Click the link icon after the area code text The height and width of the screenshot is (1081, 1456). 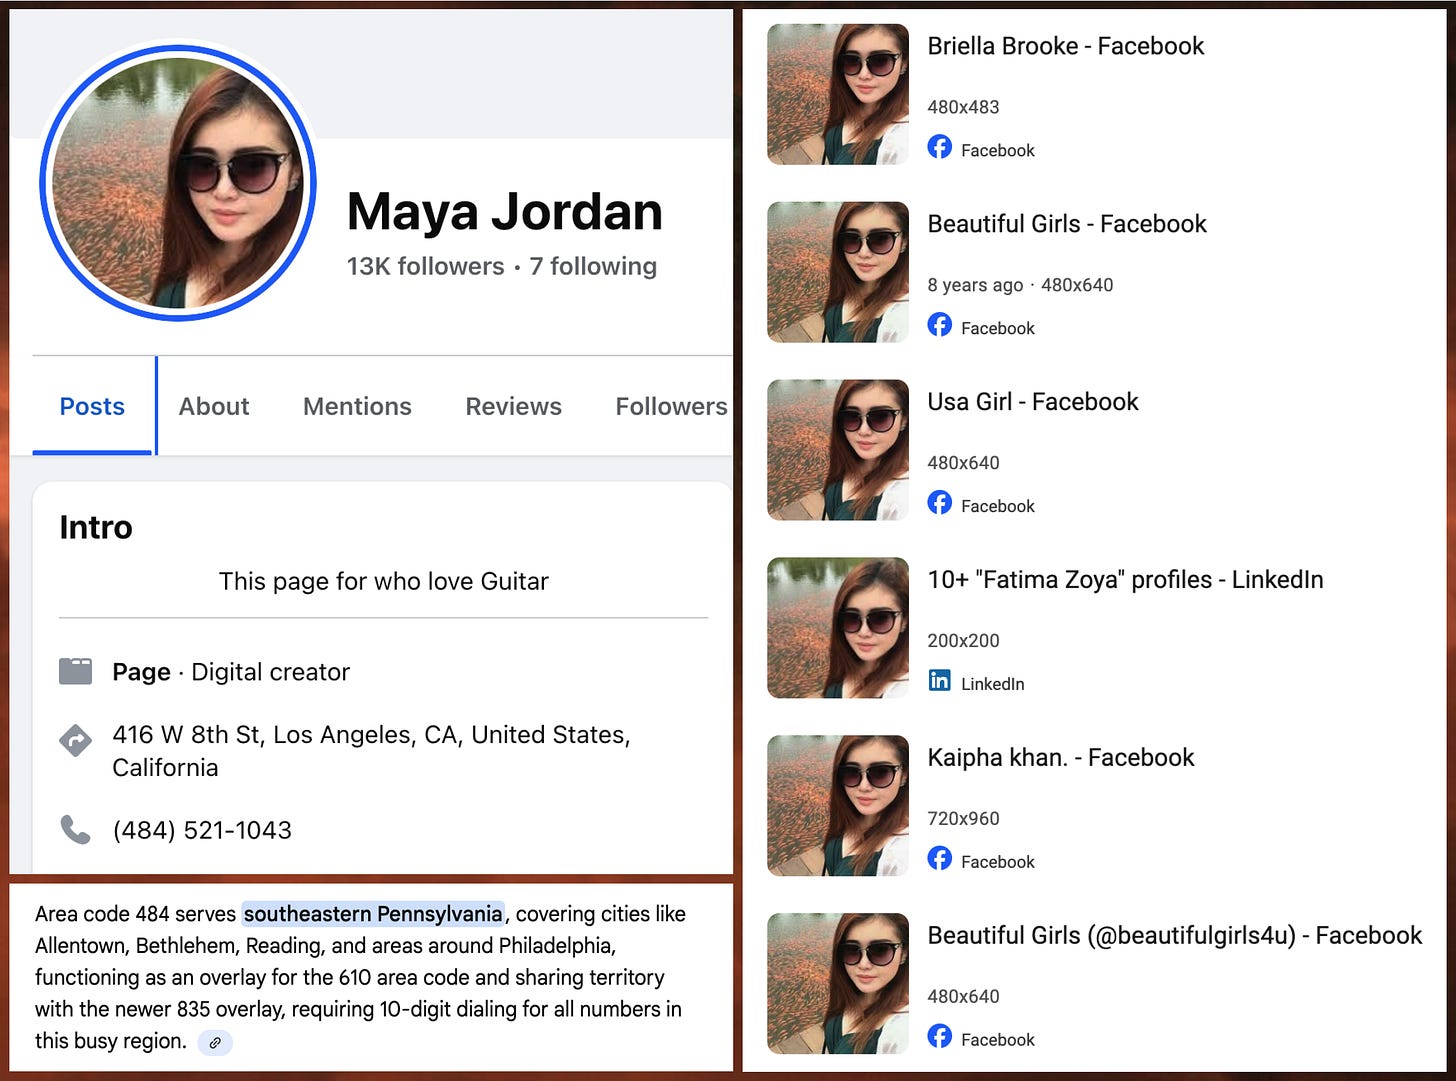[214, 1042]
